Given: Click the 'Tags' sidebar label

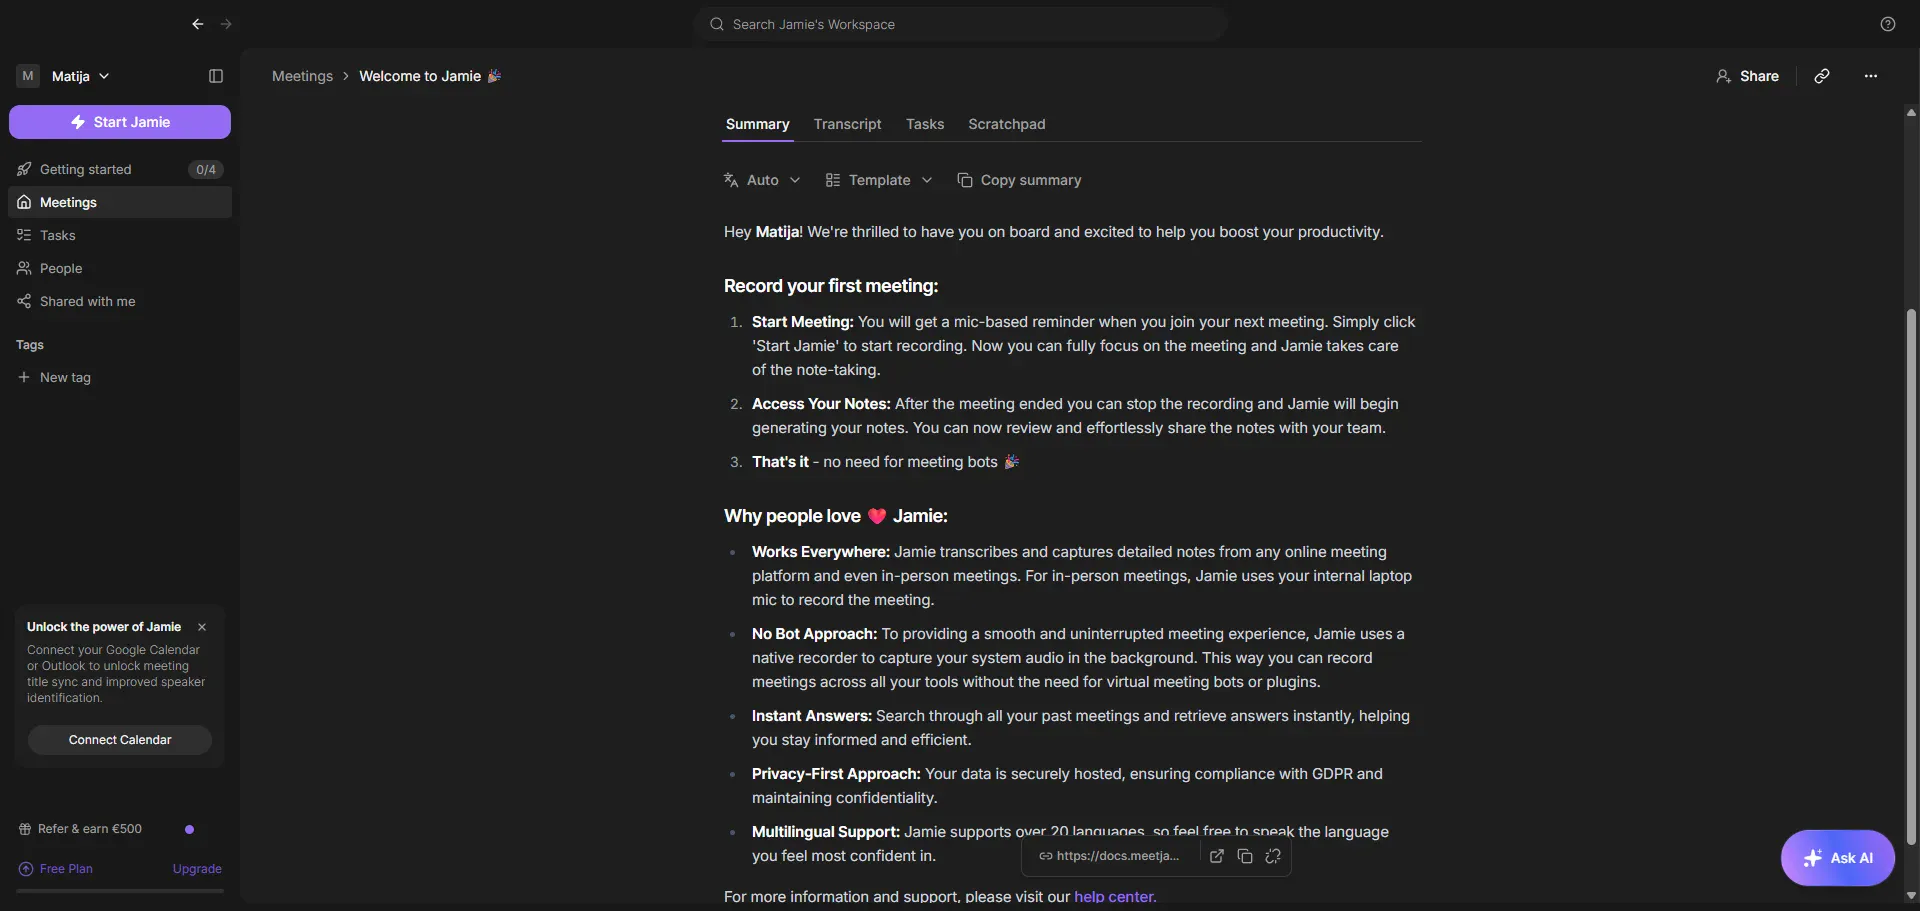Looking at the screenshot, I should tap(30, 345).
